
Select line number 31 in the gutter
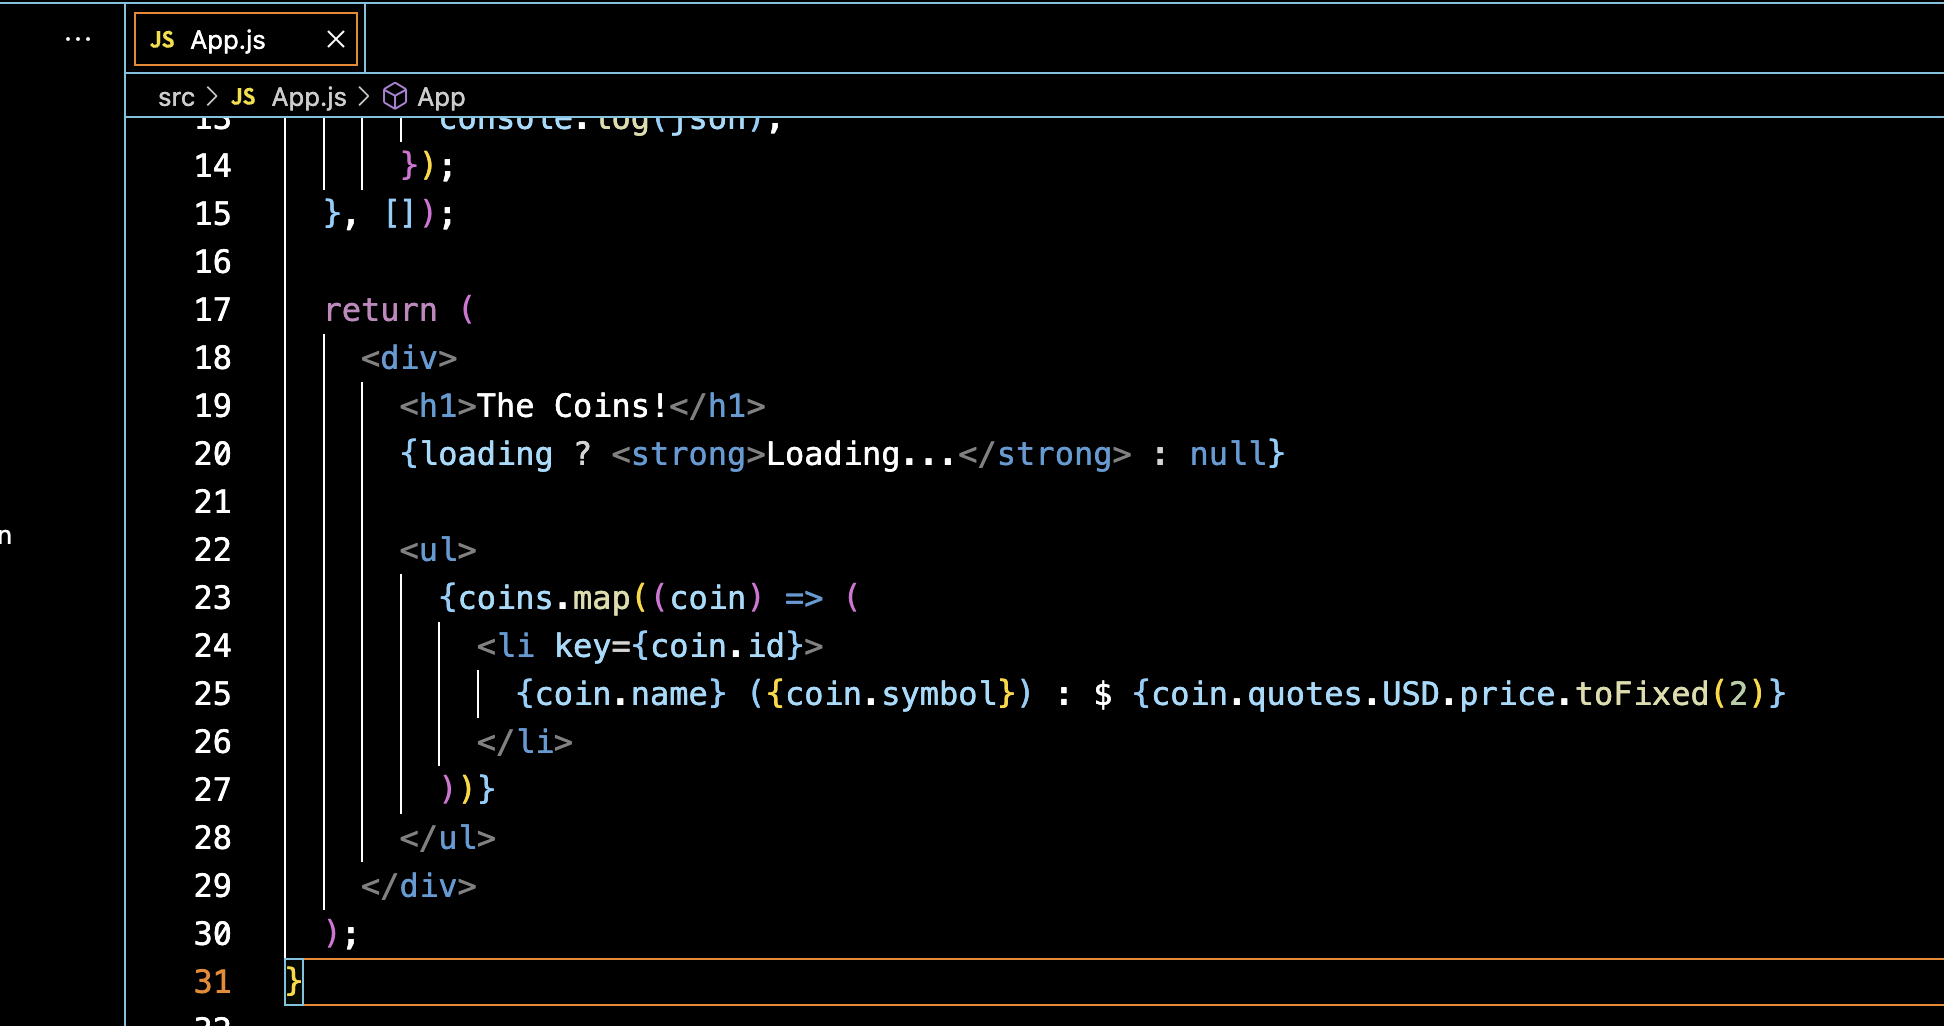click(211, 981)
